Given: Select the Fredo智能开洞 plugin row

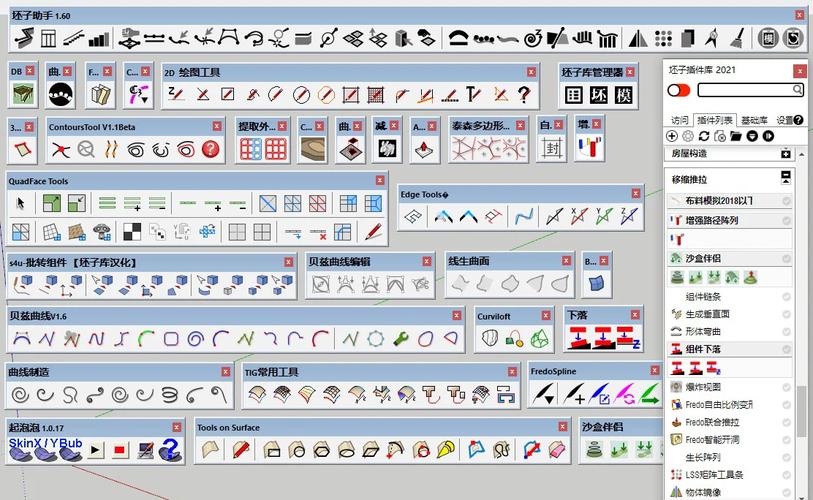Looking at the screenshot, I should 730,440.
